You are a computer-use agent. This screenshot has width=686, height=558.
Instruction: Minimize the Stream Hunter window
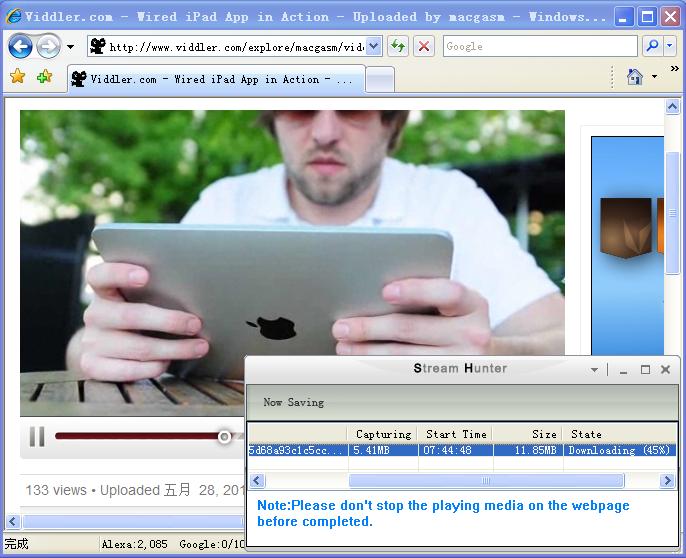coord(623,370)
